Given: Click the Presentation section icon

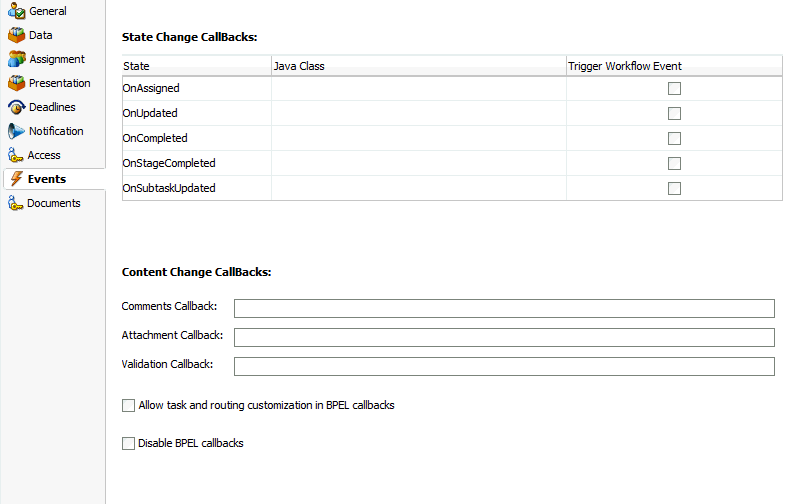Looking at the screenshot, I should [x=16, y=83].
